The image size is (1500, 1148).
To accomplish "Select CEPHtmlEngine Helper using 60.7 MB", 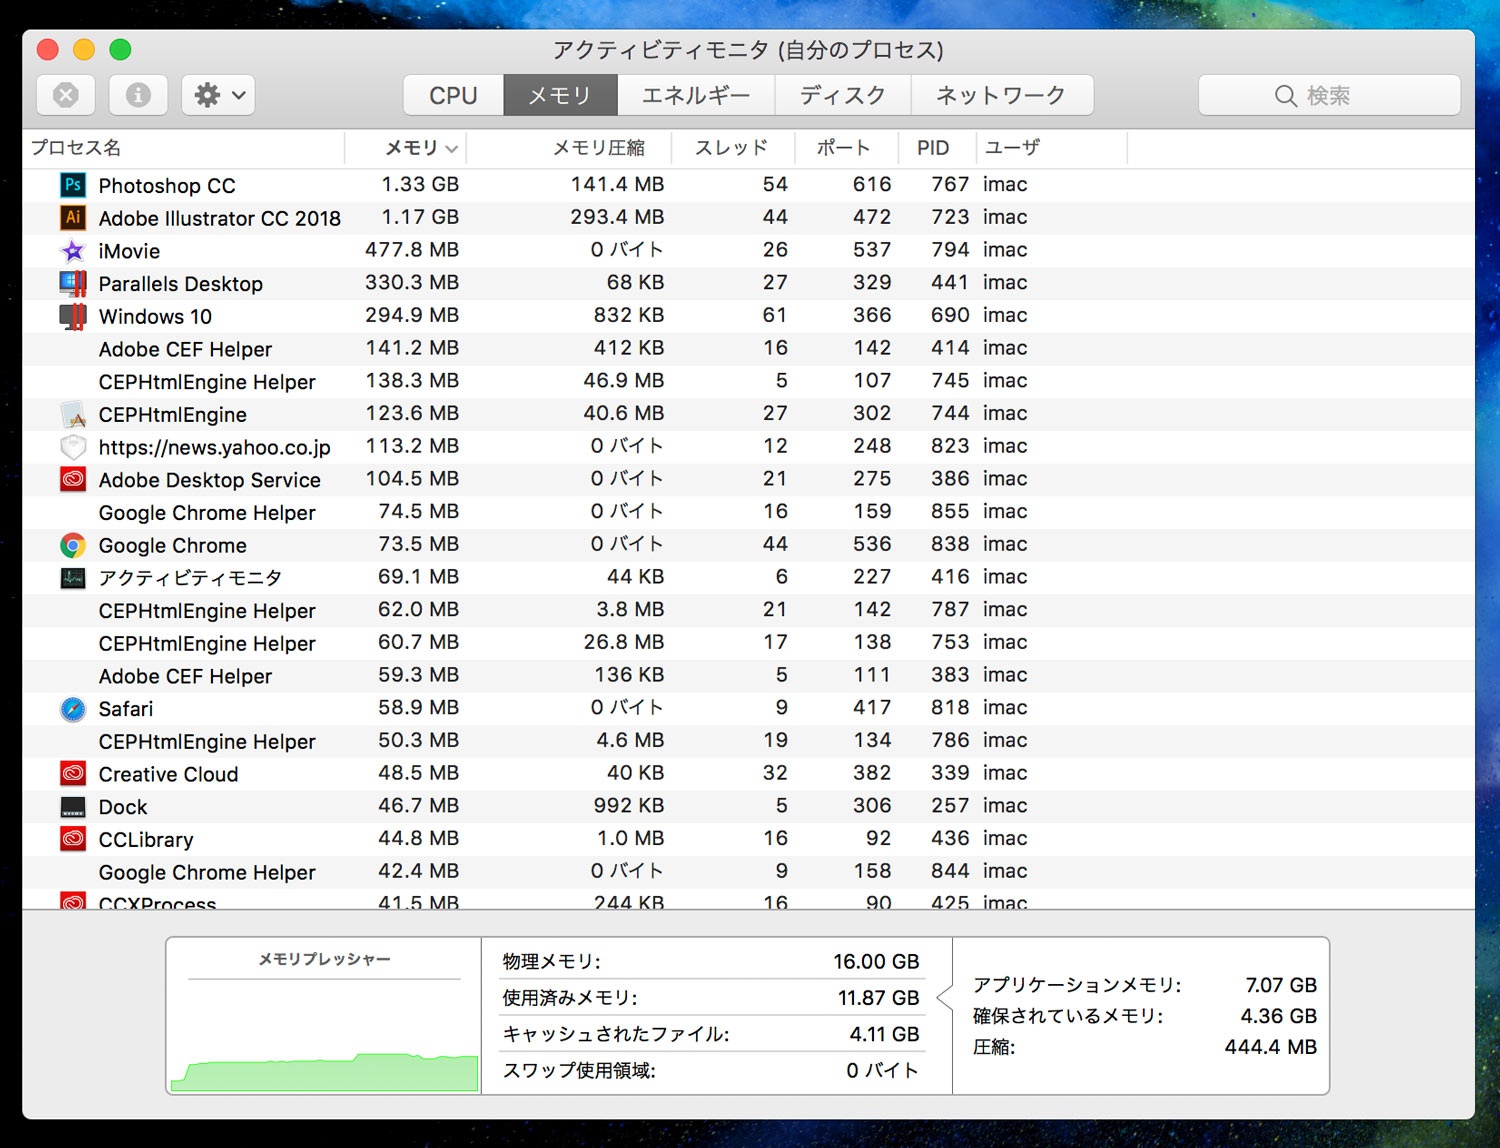I will pyautogui.click(x=207, y=644).
